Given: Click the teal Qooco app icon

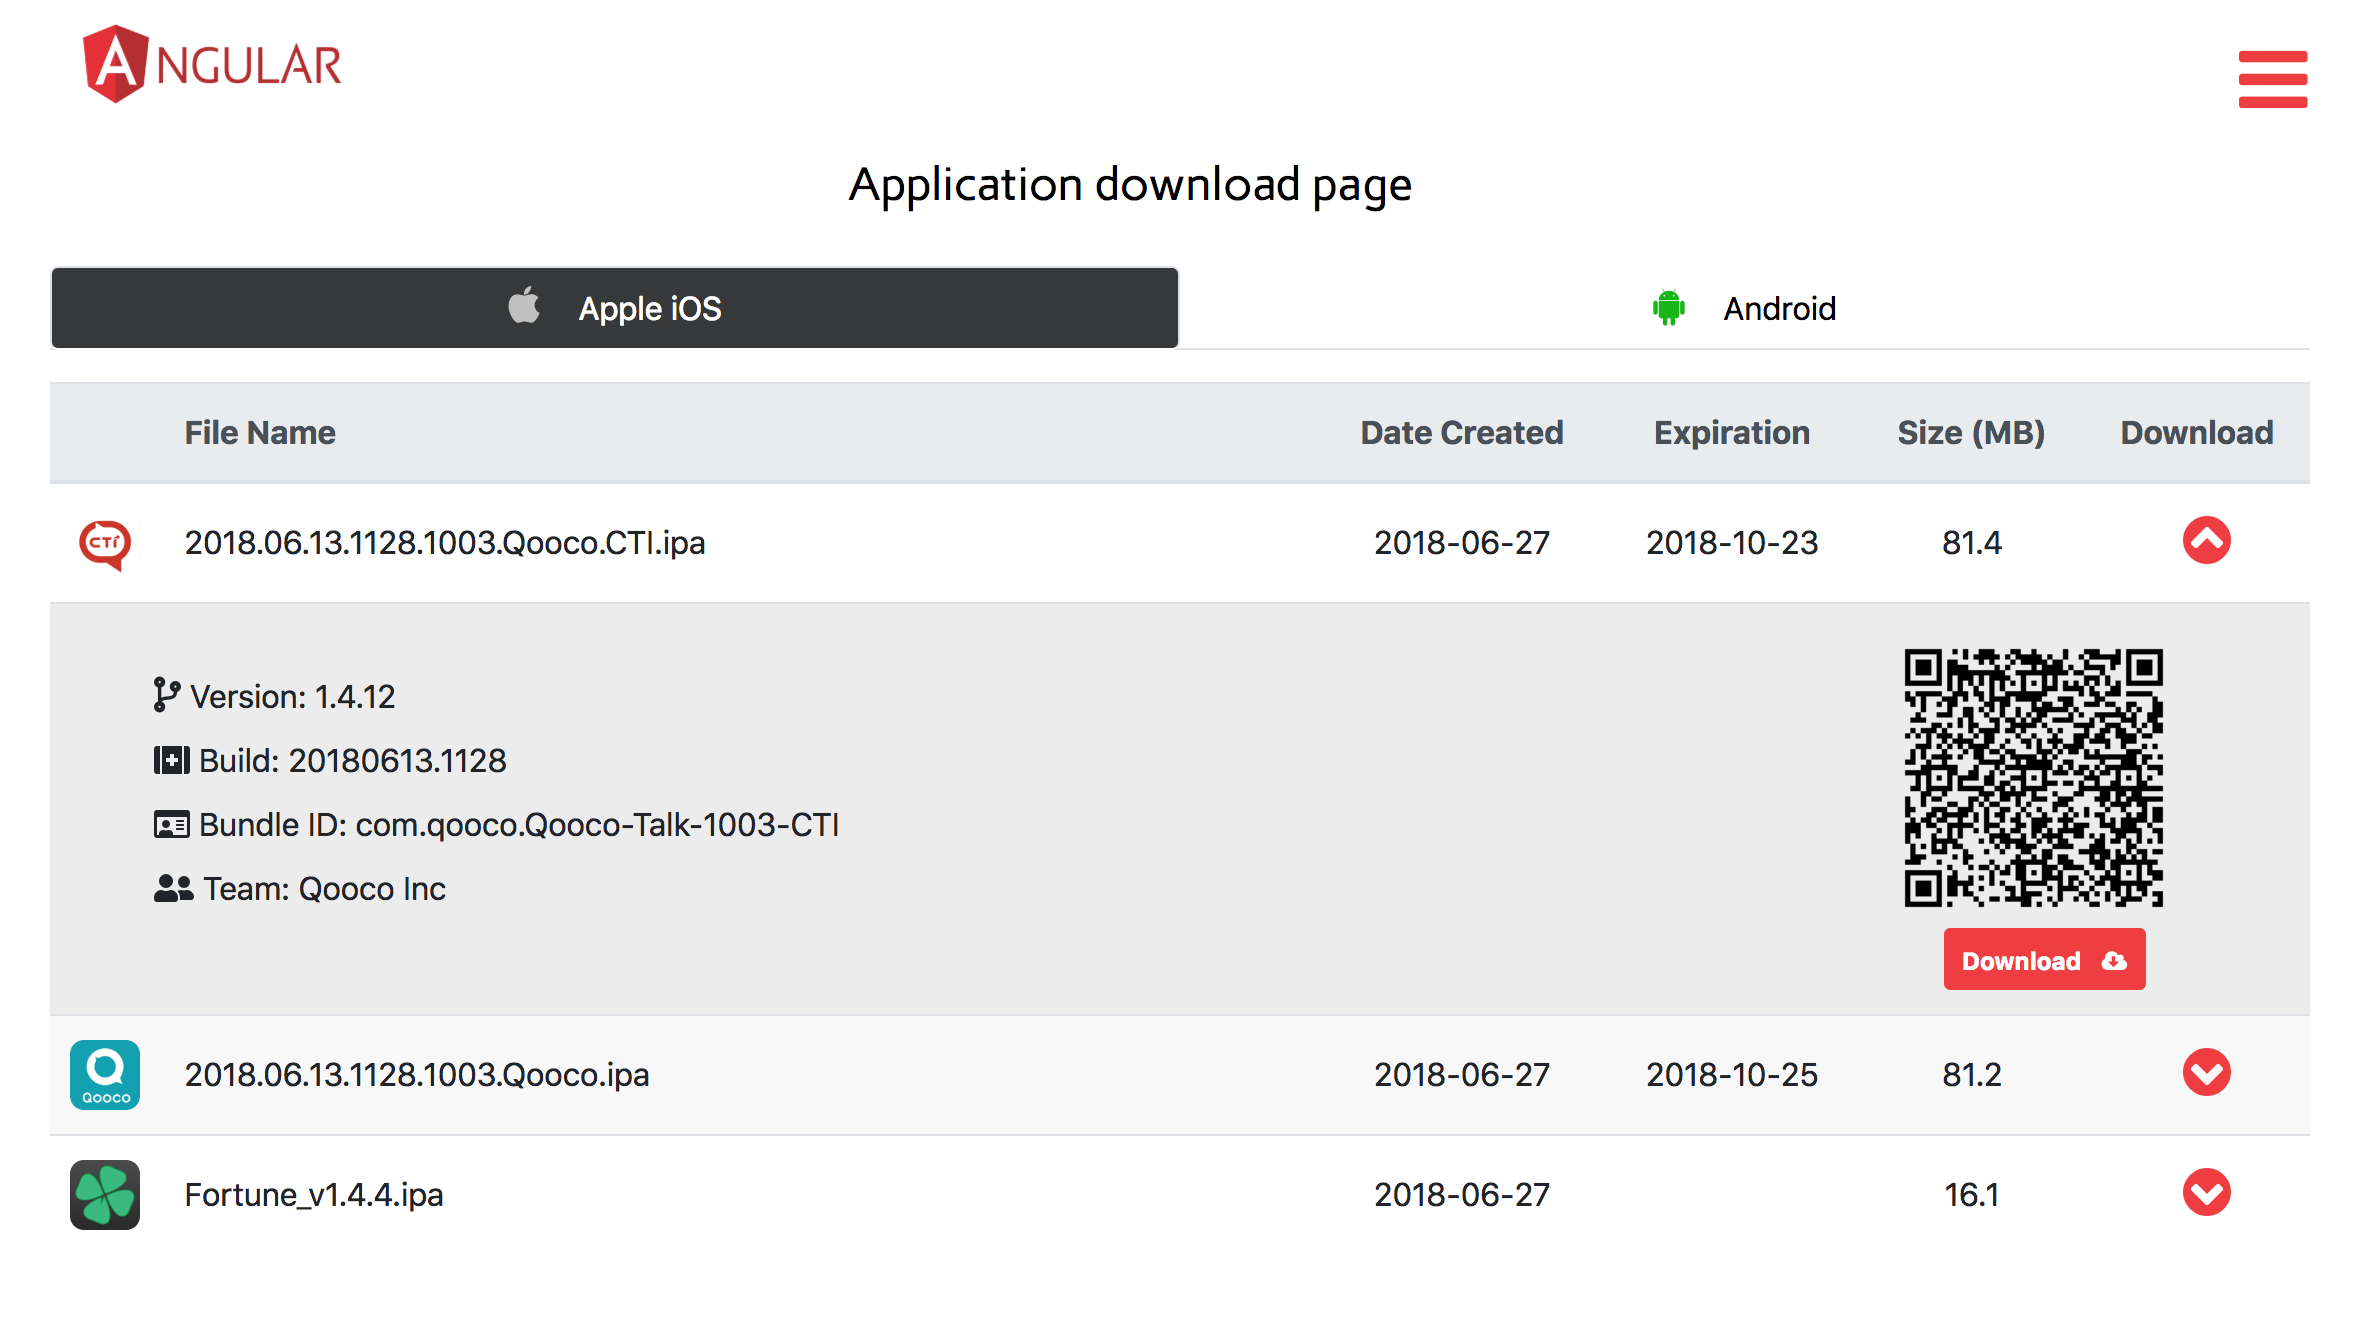Looking at the screenshot, I should (x=105, y=1075).
